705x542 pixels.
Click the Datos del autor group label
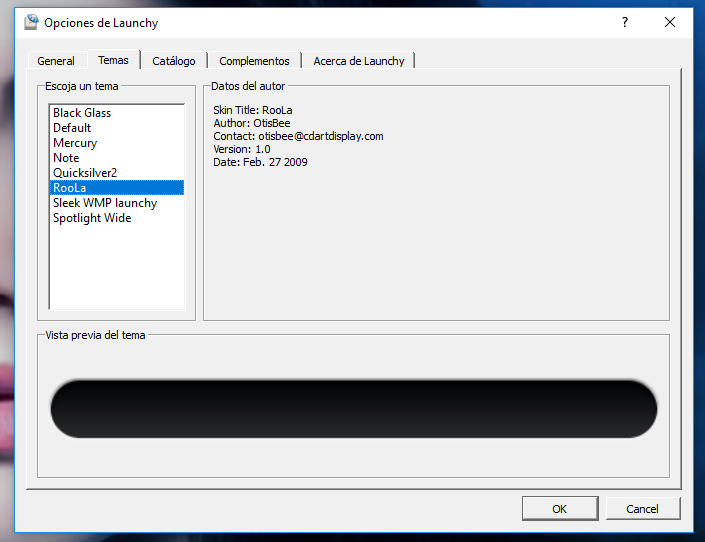pyautogui.click(x=248, y=86)
